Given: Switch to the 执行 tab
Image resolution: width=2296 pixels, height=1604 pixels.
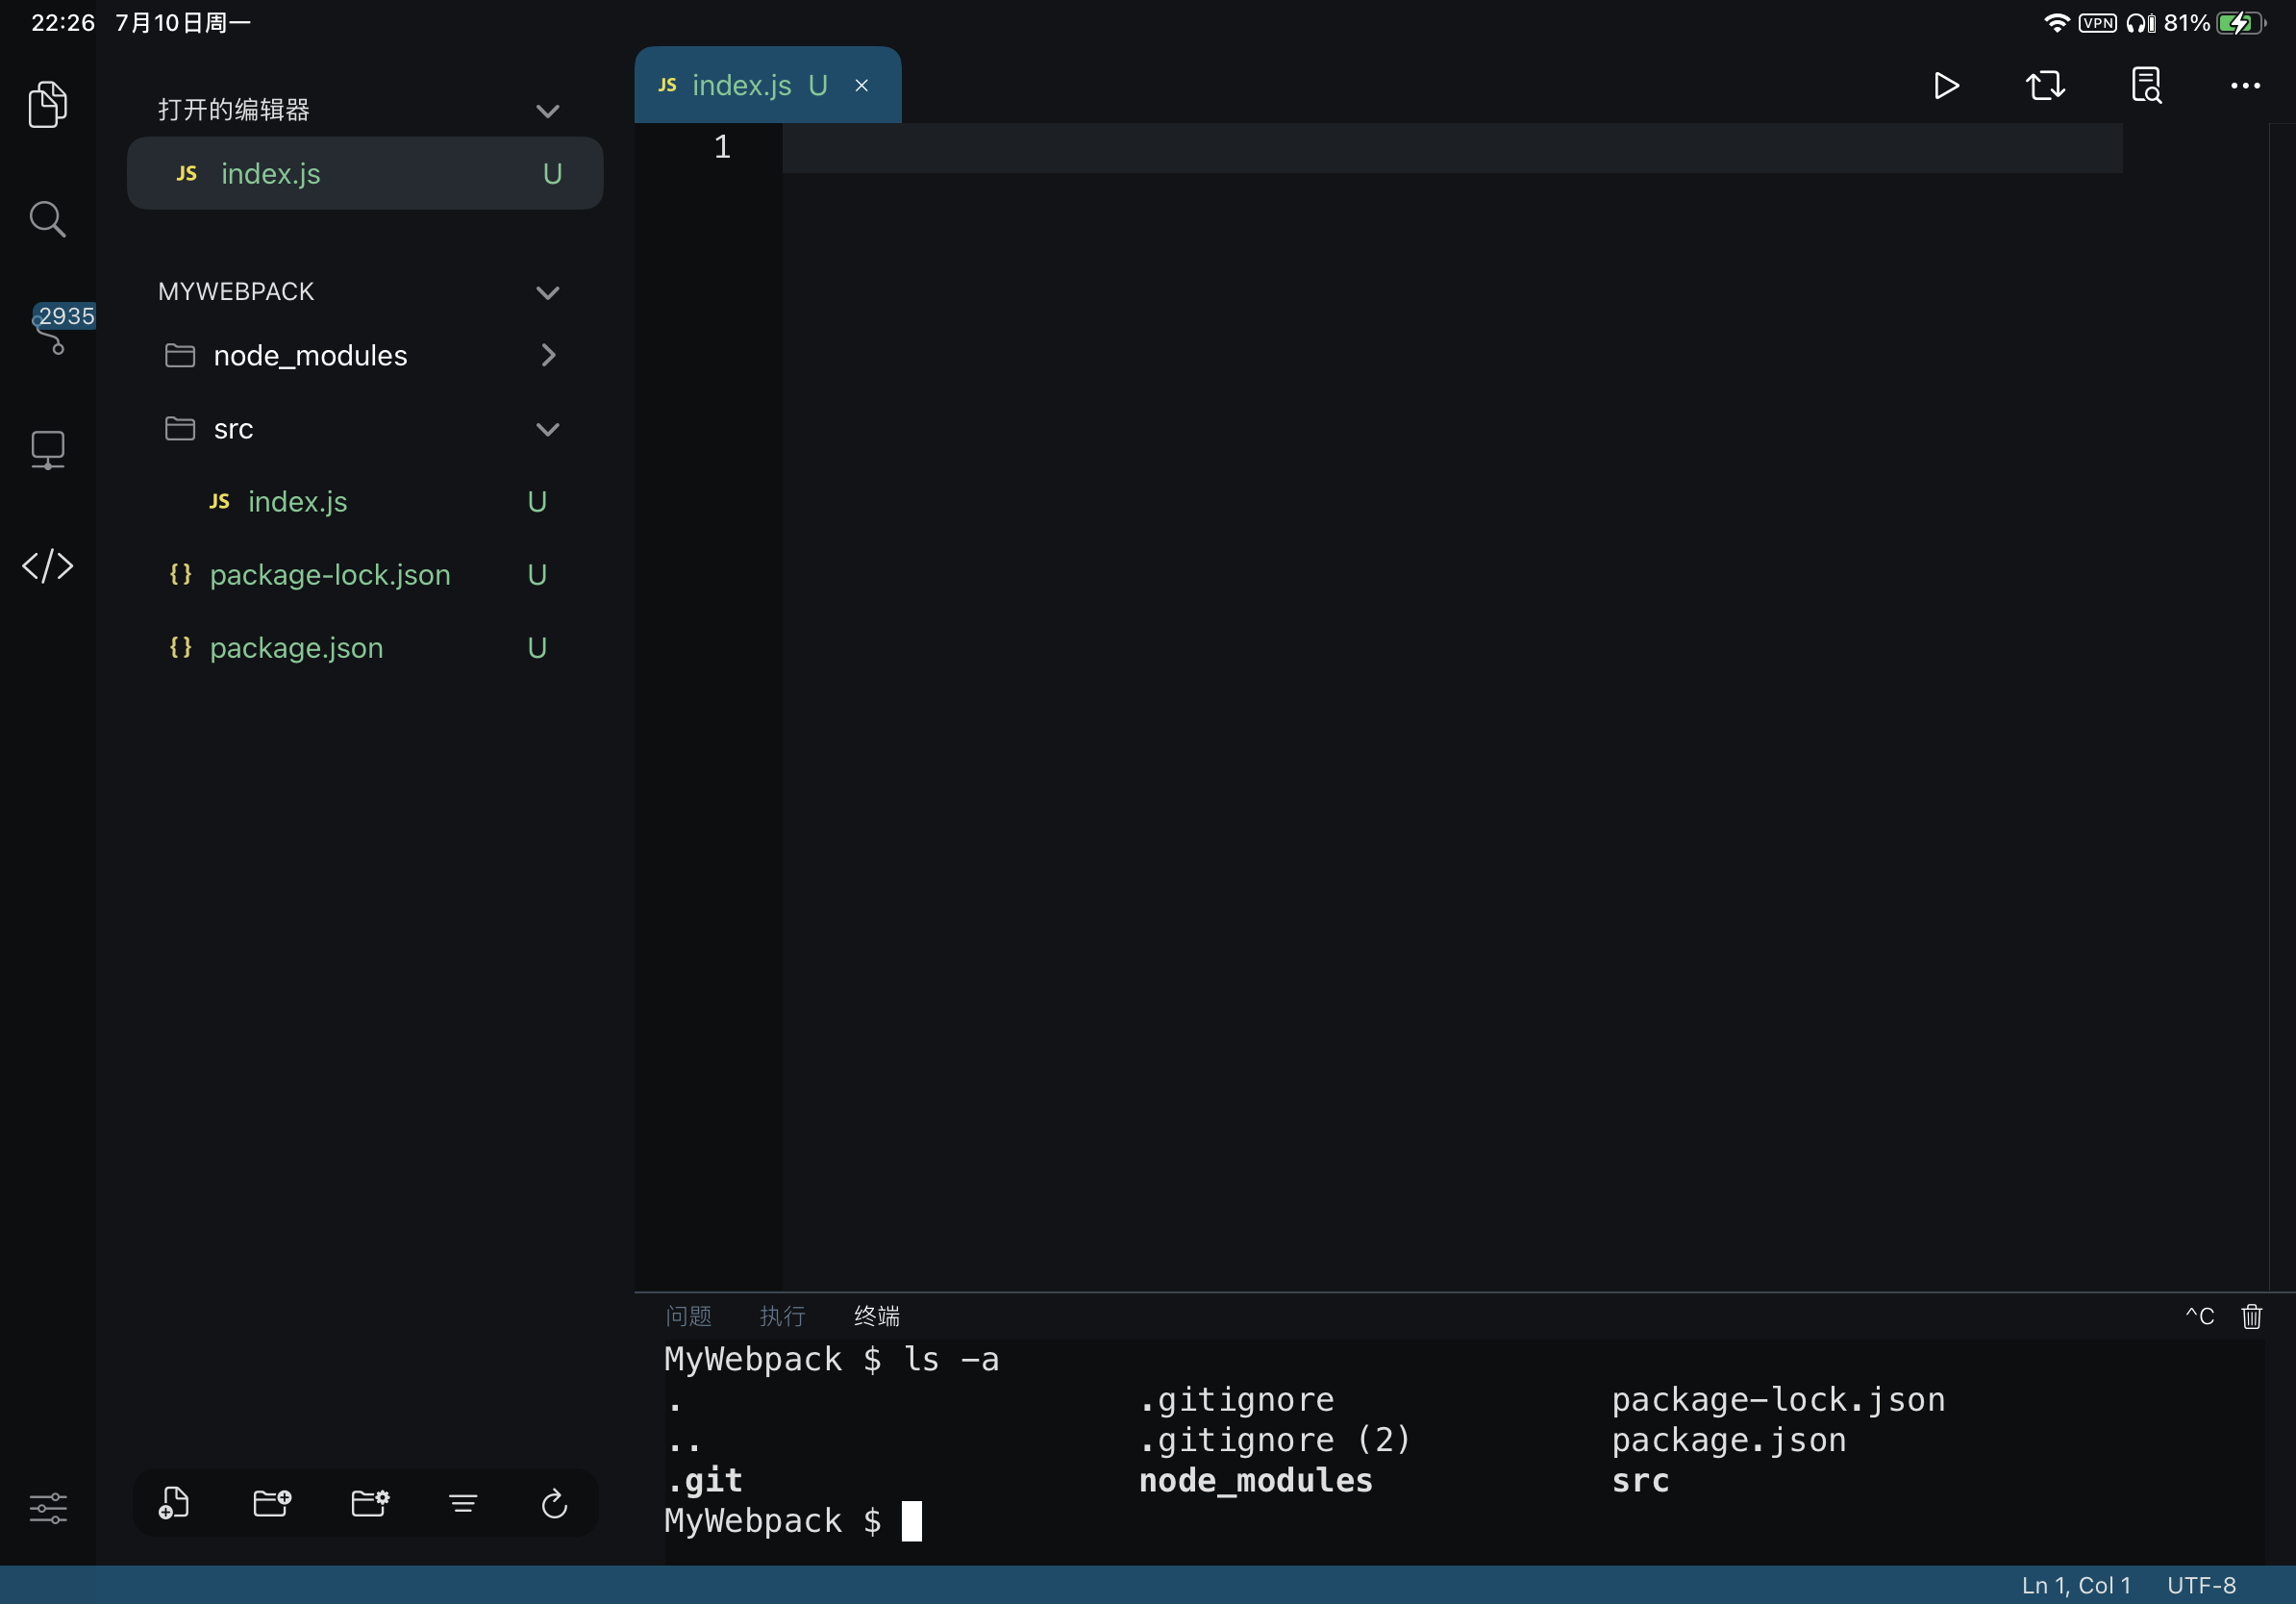Looking at the screenshot, I should [781, 1316].
